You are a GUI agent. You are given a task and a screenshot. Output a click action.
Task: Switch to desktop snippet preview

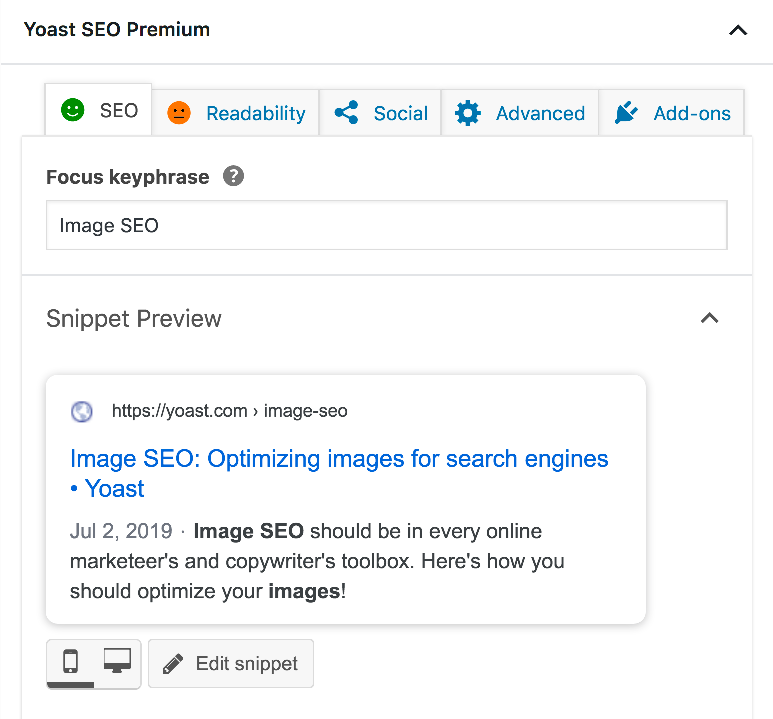click(118, 662)
